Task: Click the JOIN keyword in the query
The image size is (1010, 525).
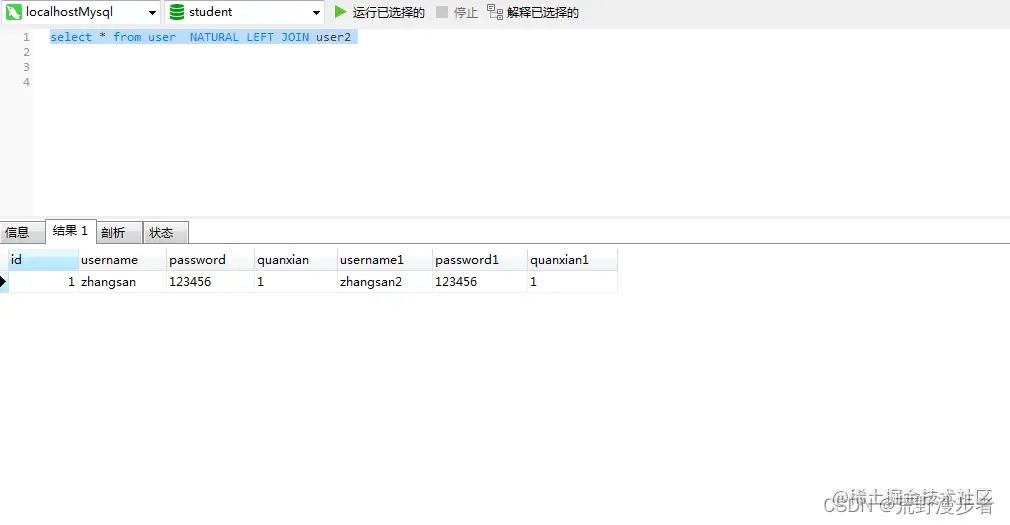Action: click(x=295, y=37)
